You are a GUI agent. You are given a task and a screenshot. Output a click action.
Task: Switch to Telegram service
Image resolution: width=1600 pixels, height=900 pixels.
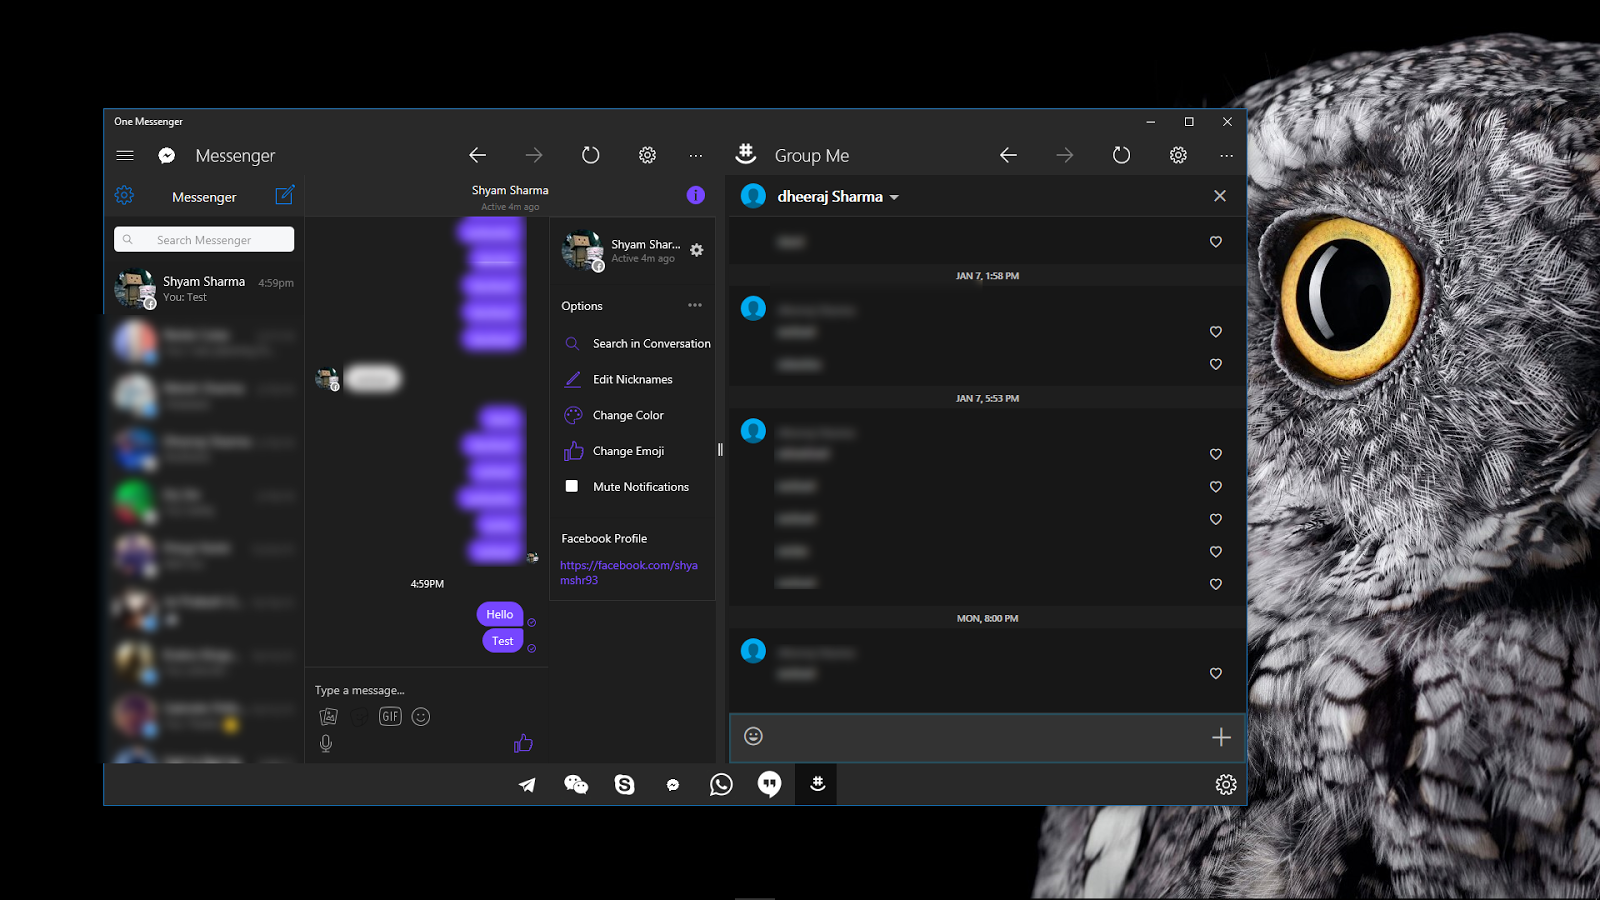pyautogui.click(x=527, y=785)
